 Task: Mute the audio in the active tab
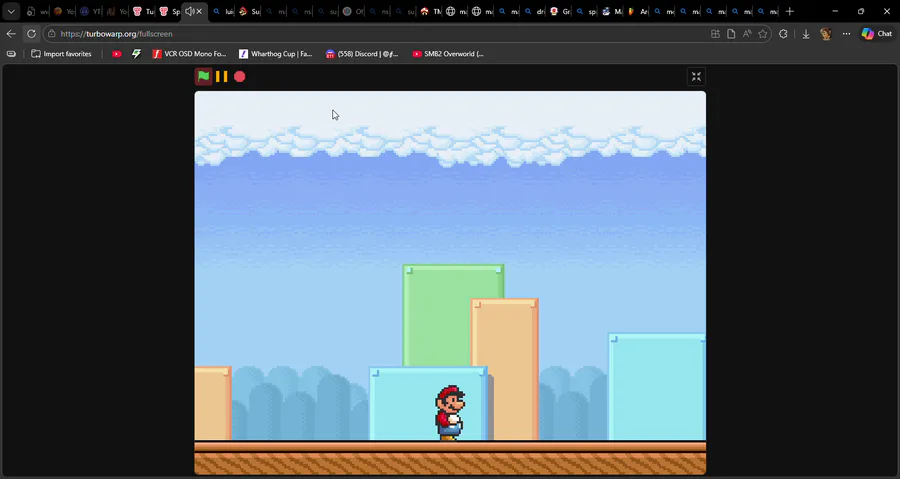point(189,11)
